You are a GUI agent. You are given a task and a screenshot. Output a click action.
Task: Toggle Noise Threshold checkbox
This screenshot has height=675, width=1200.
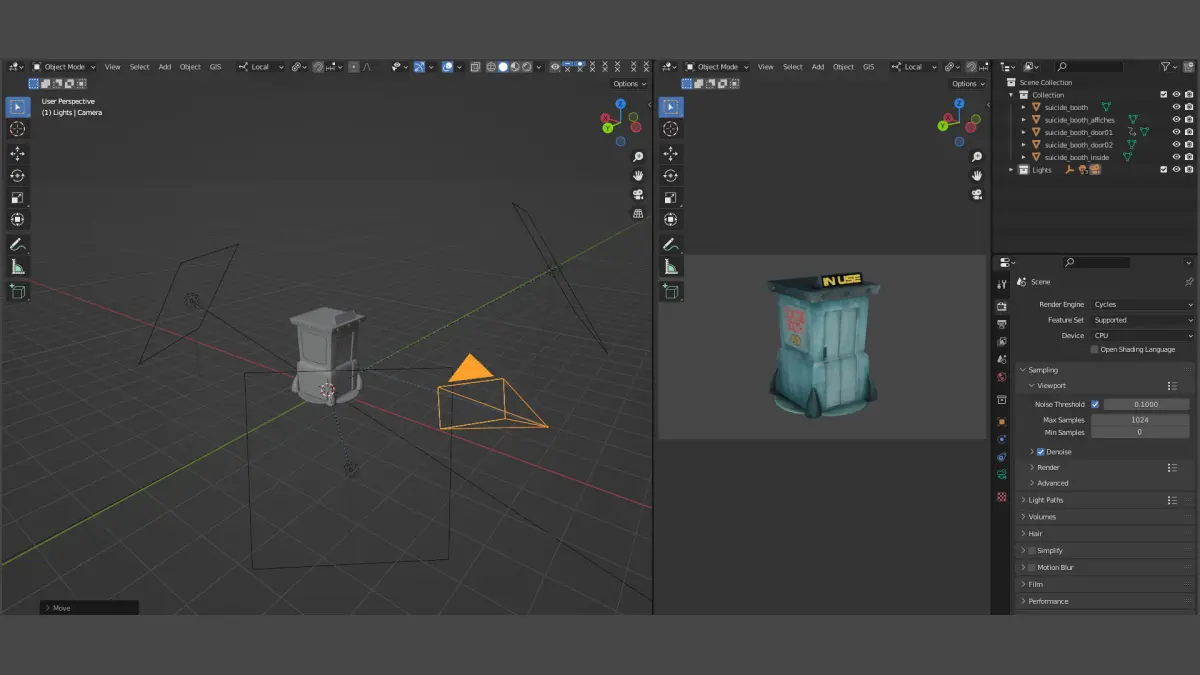[x=1095, y=404]
